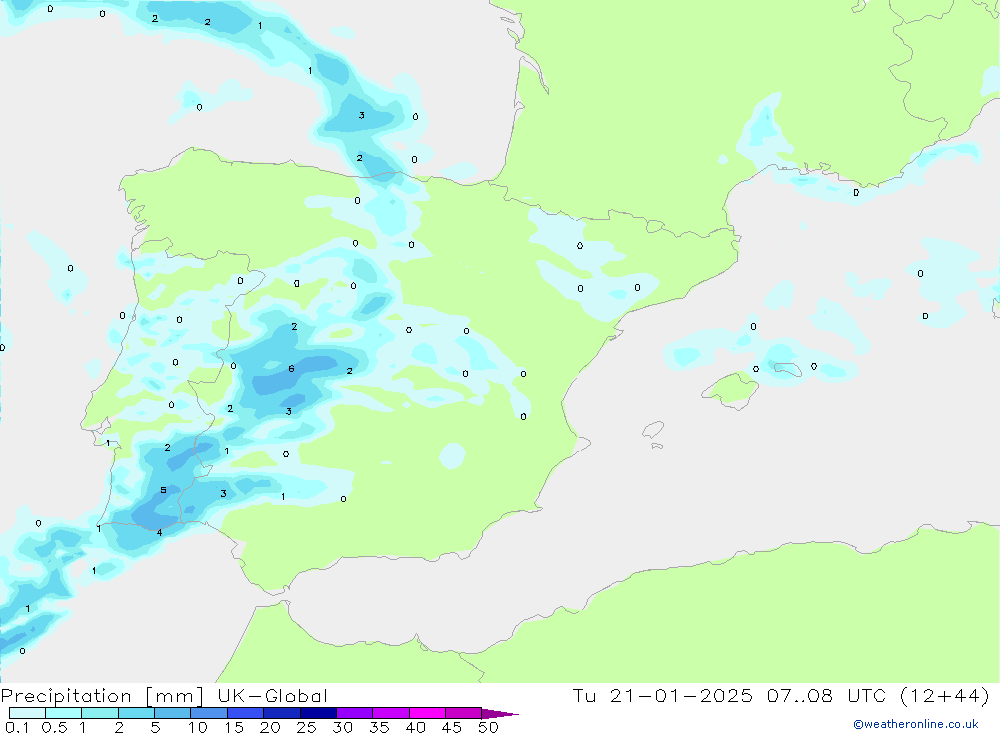
Task: Click the 'UK-Global' model name text
Action: click(x=272, y=695)
